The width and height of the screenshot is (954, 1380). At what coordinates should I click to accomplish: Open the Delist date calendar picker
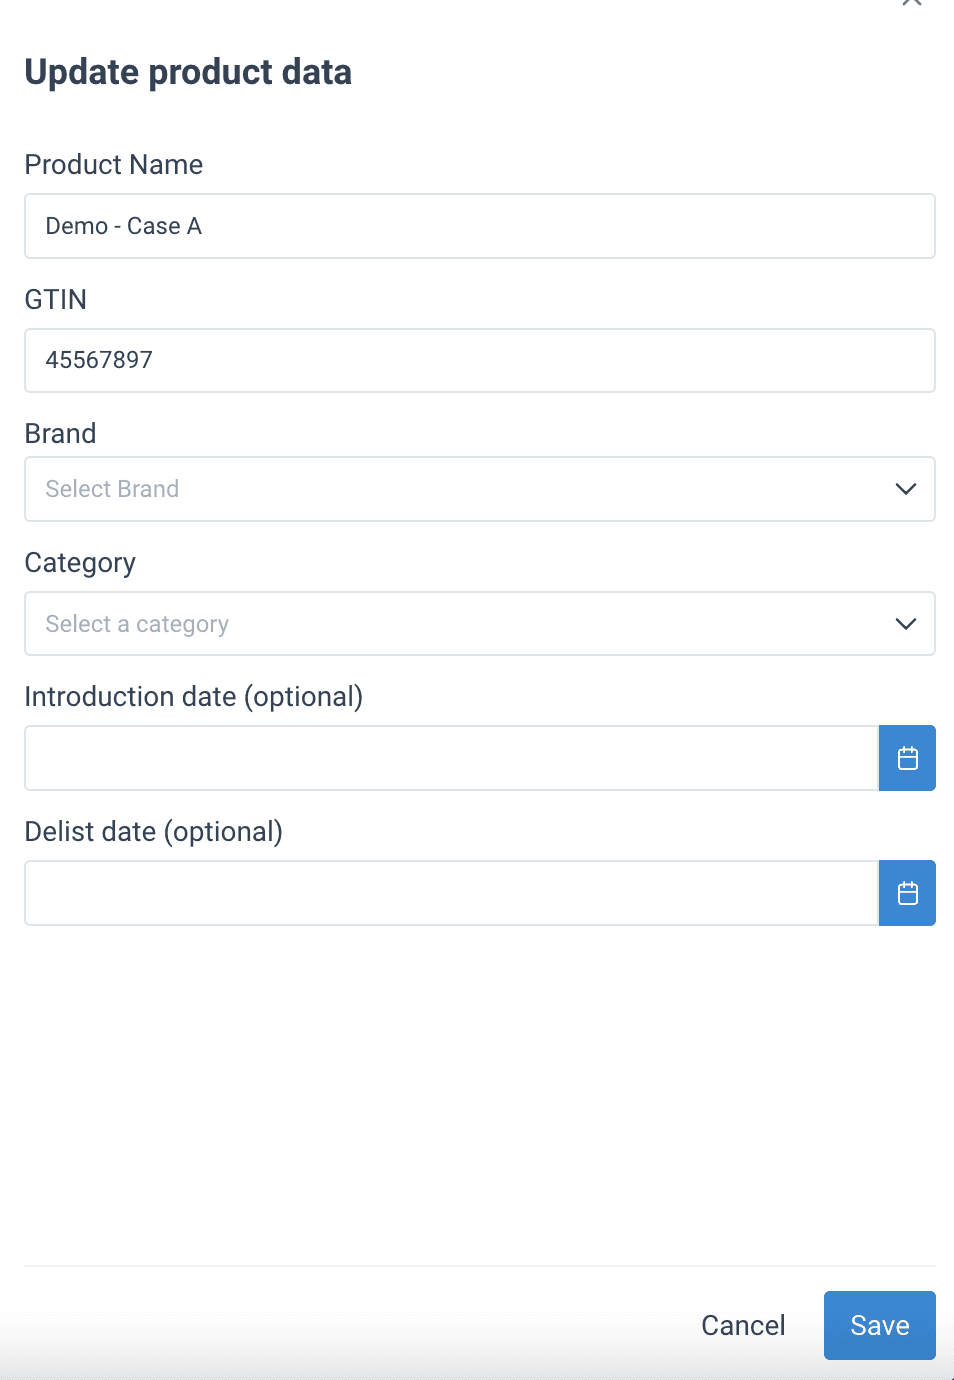click(907, 893)
